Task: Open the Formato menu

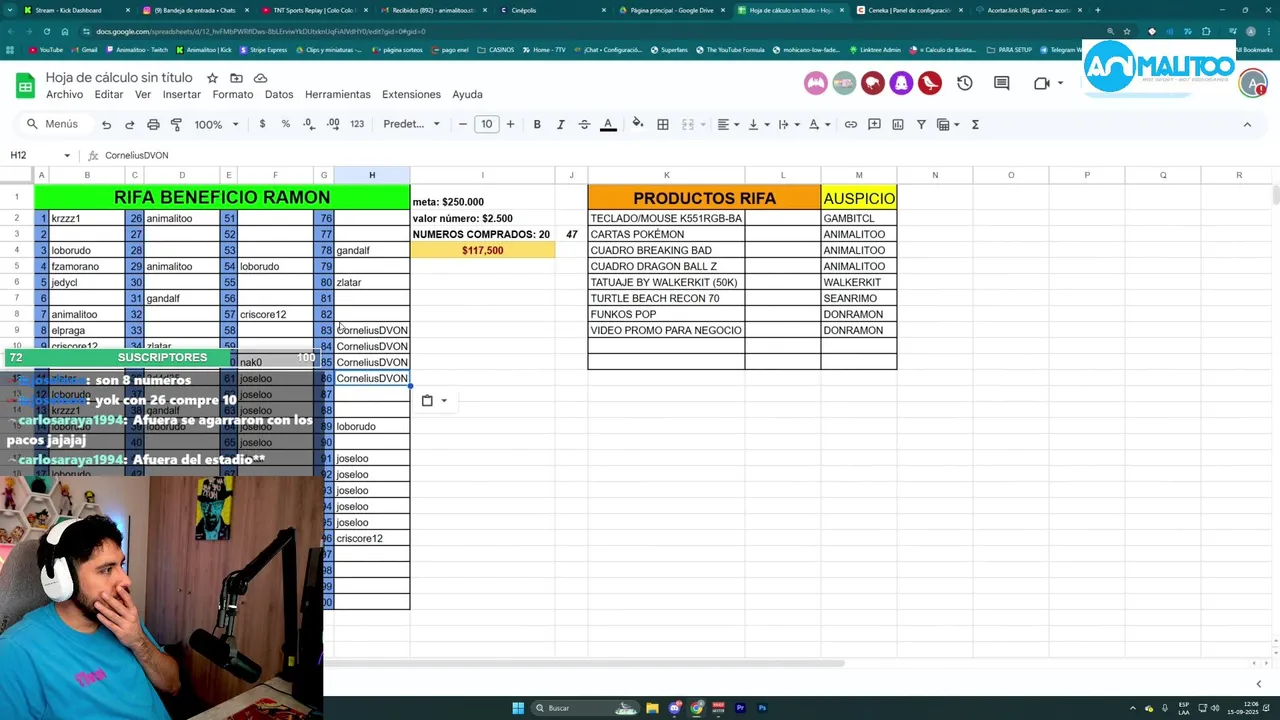Action: tap(233, 94)
